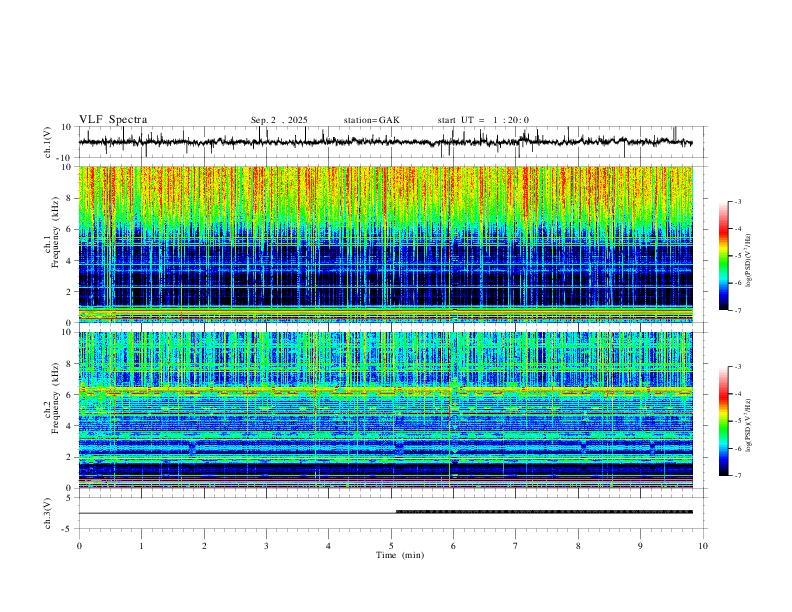Click the "8" tick on the time axis
Screen dimensions: 792x612
pyautogui.click(x=578, y=546)
